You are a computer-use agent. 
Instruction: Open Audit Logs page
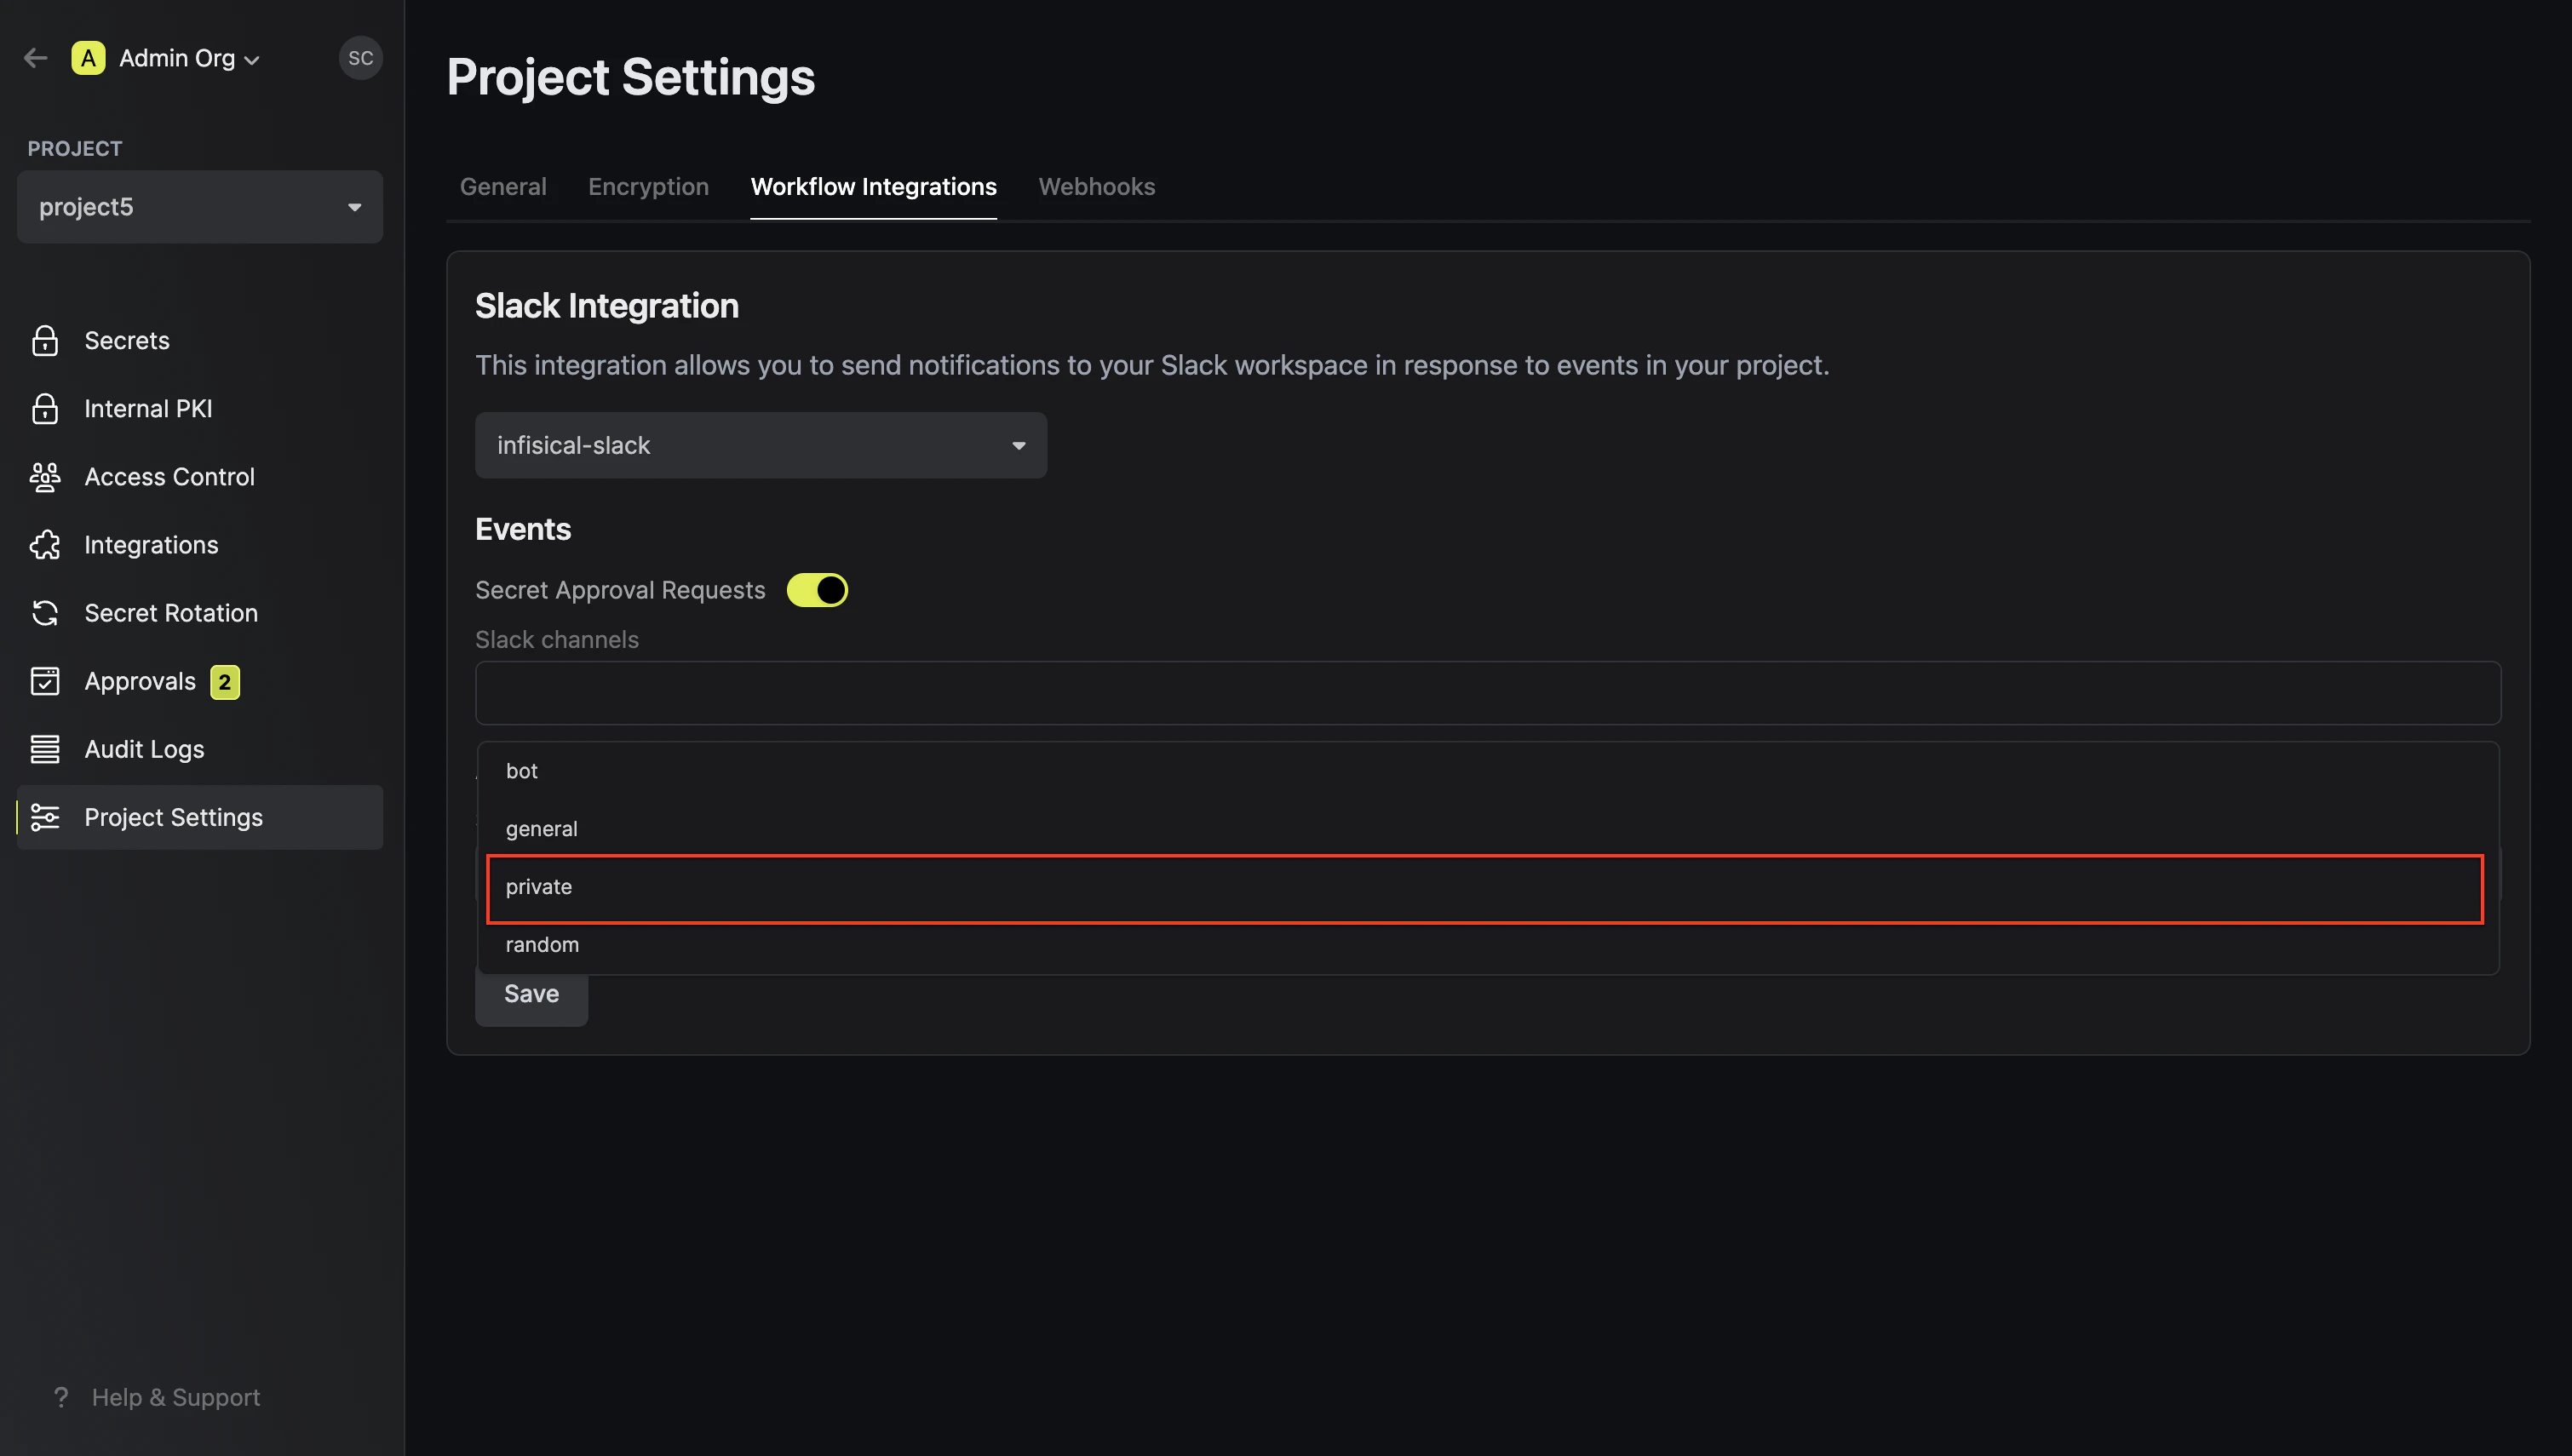144,749
